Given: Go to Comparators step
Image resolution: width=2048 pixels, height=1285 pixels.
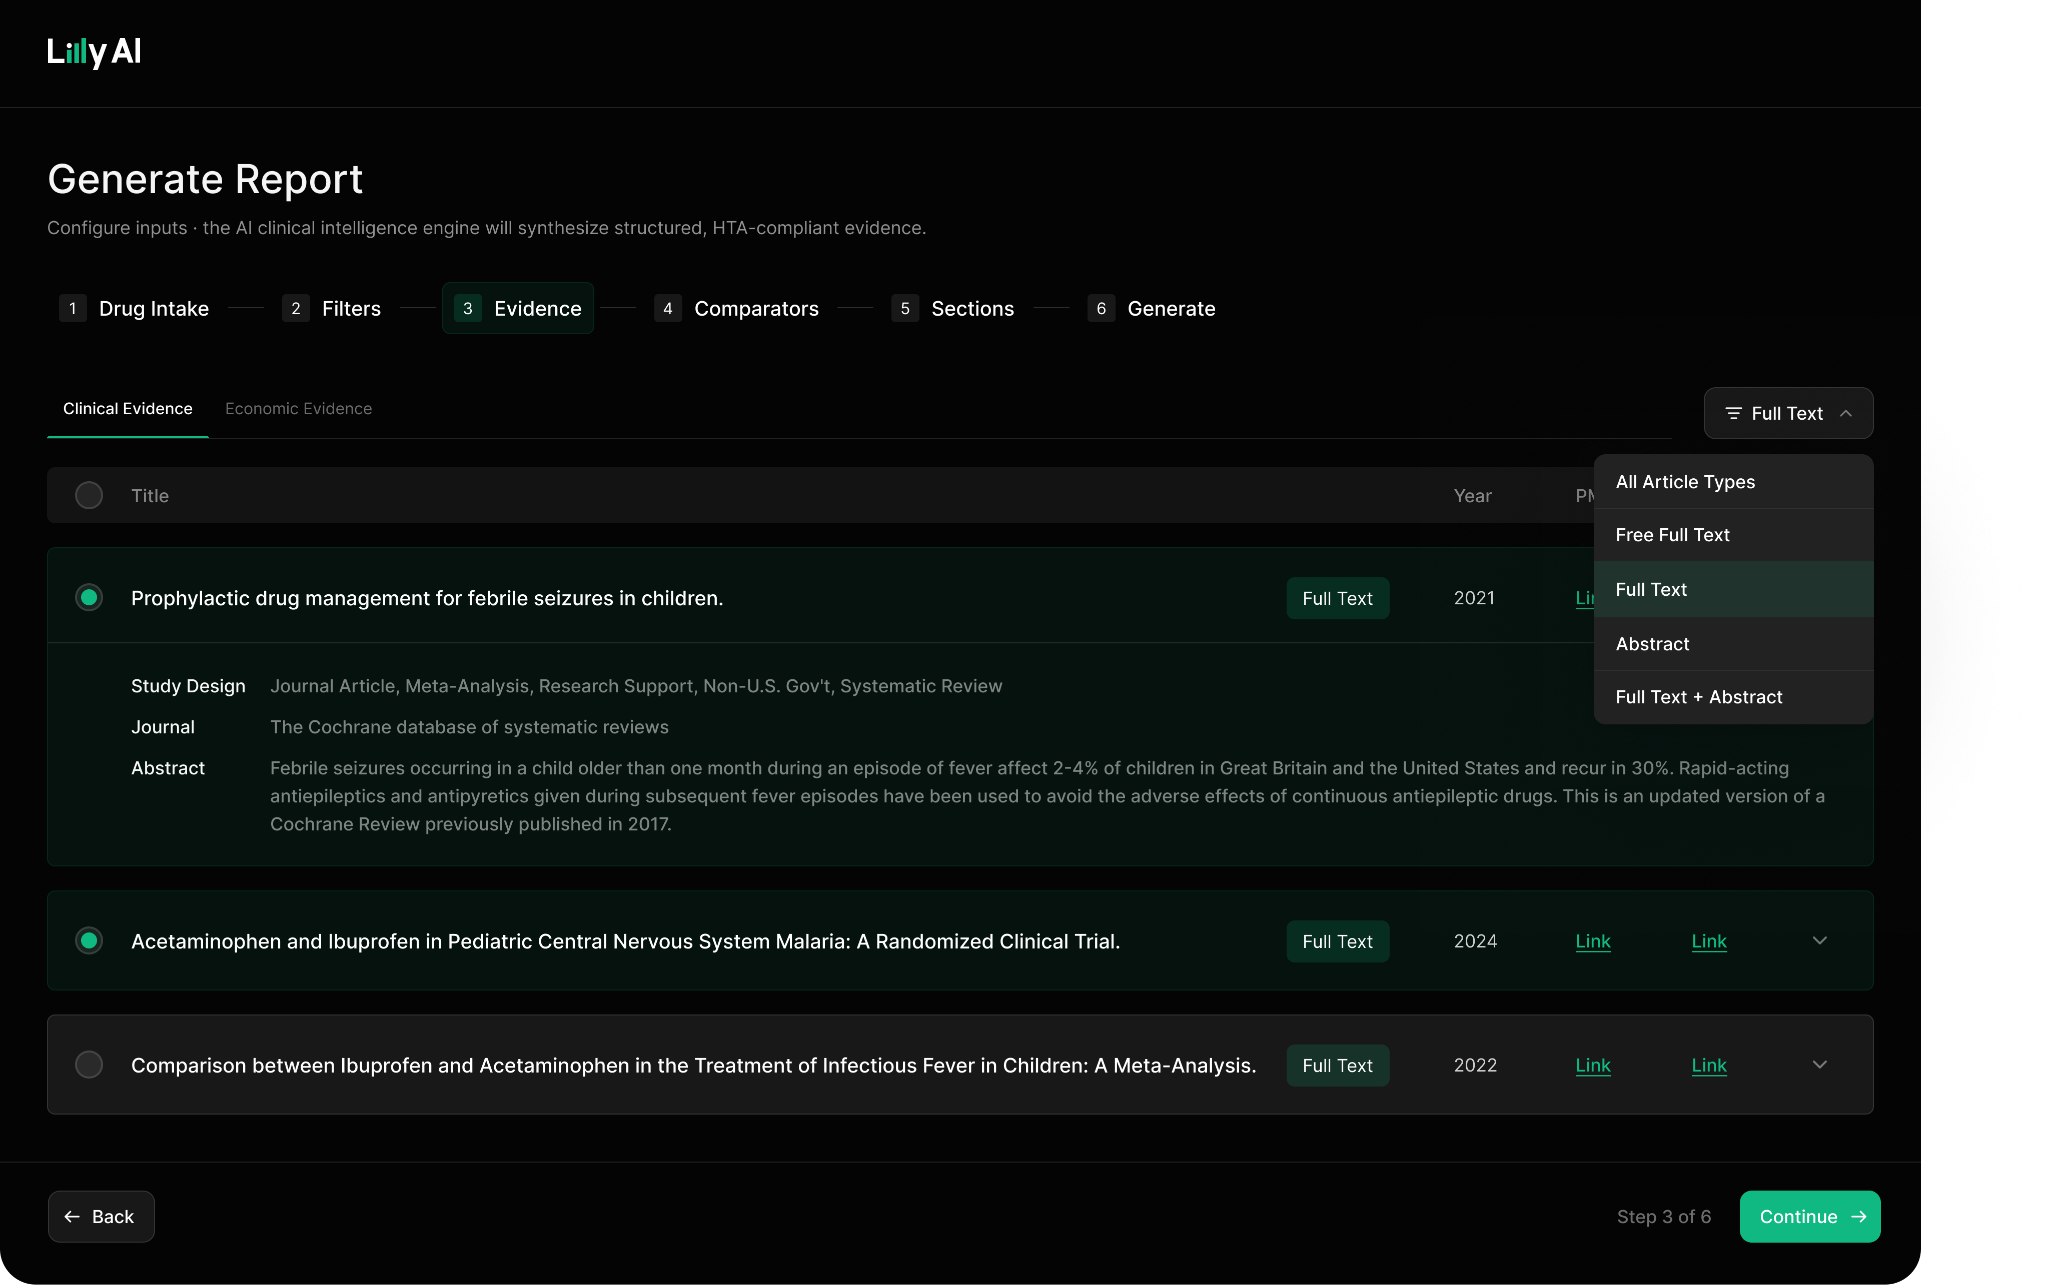Looking at the screenshot, I should [x=736, y=308].
